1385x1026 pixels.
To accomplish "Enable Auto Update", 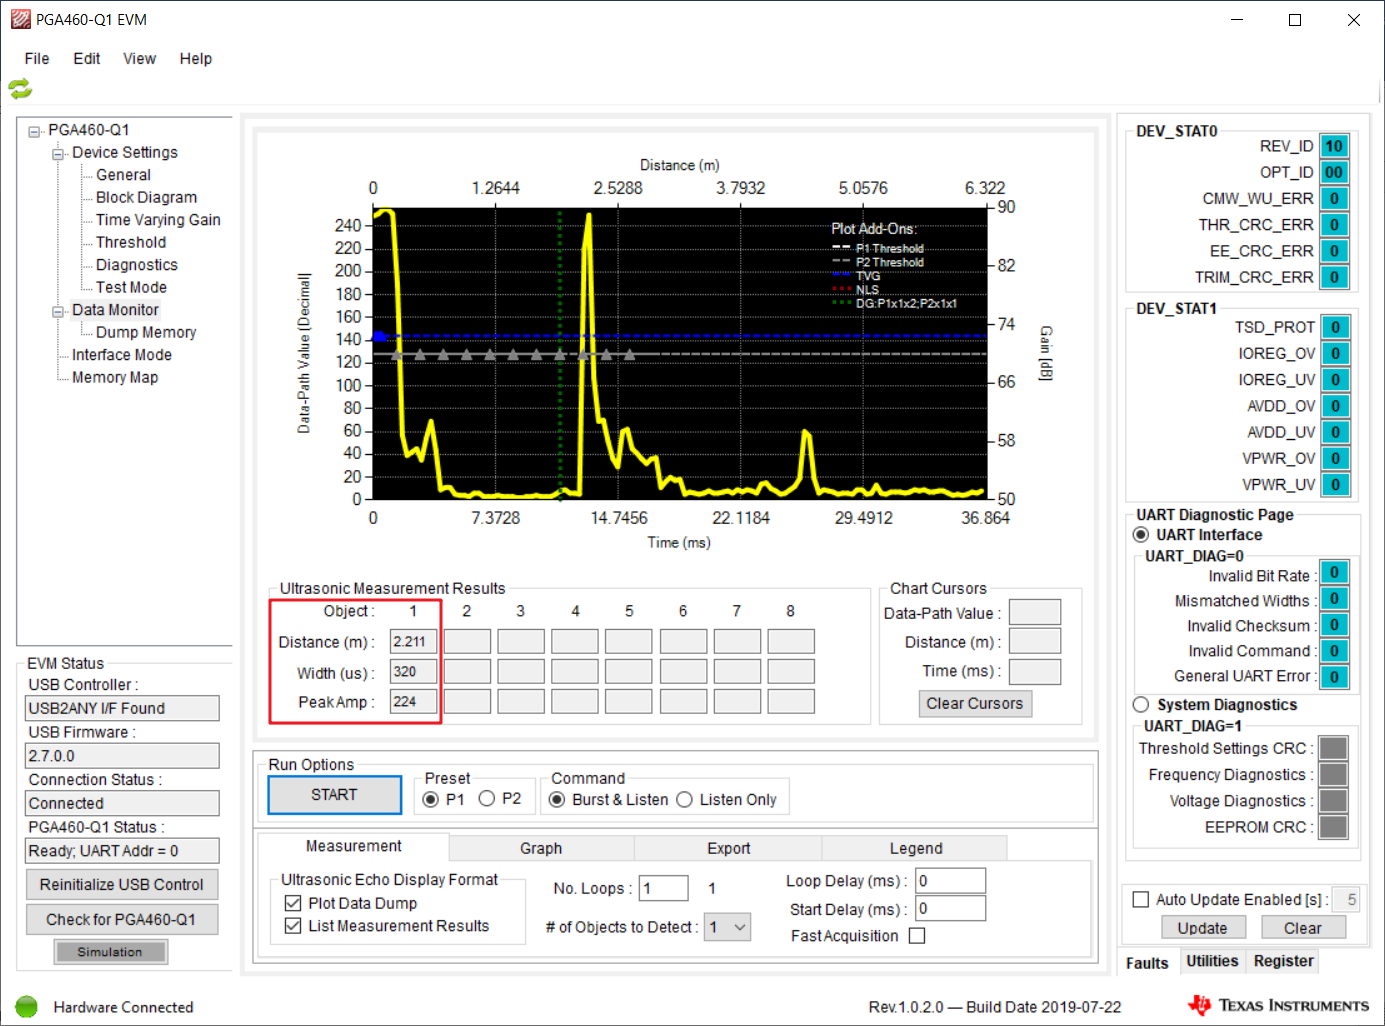I will pos(1140,899).
